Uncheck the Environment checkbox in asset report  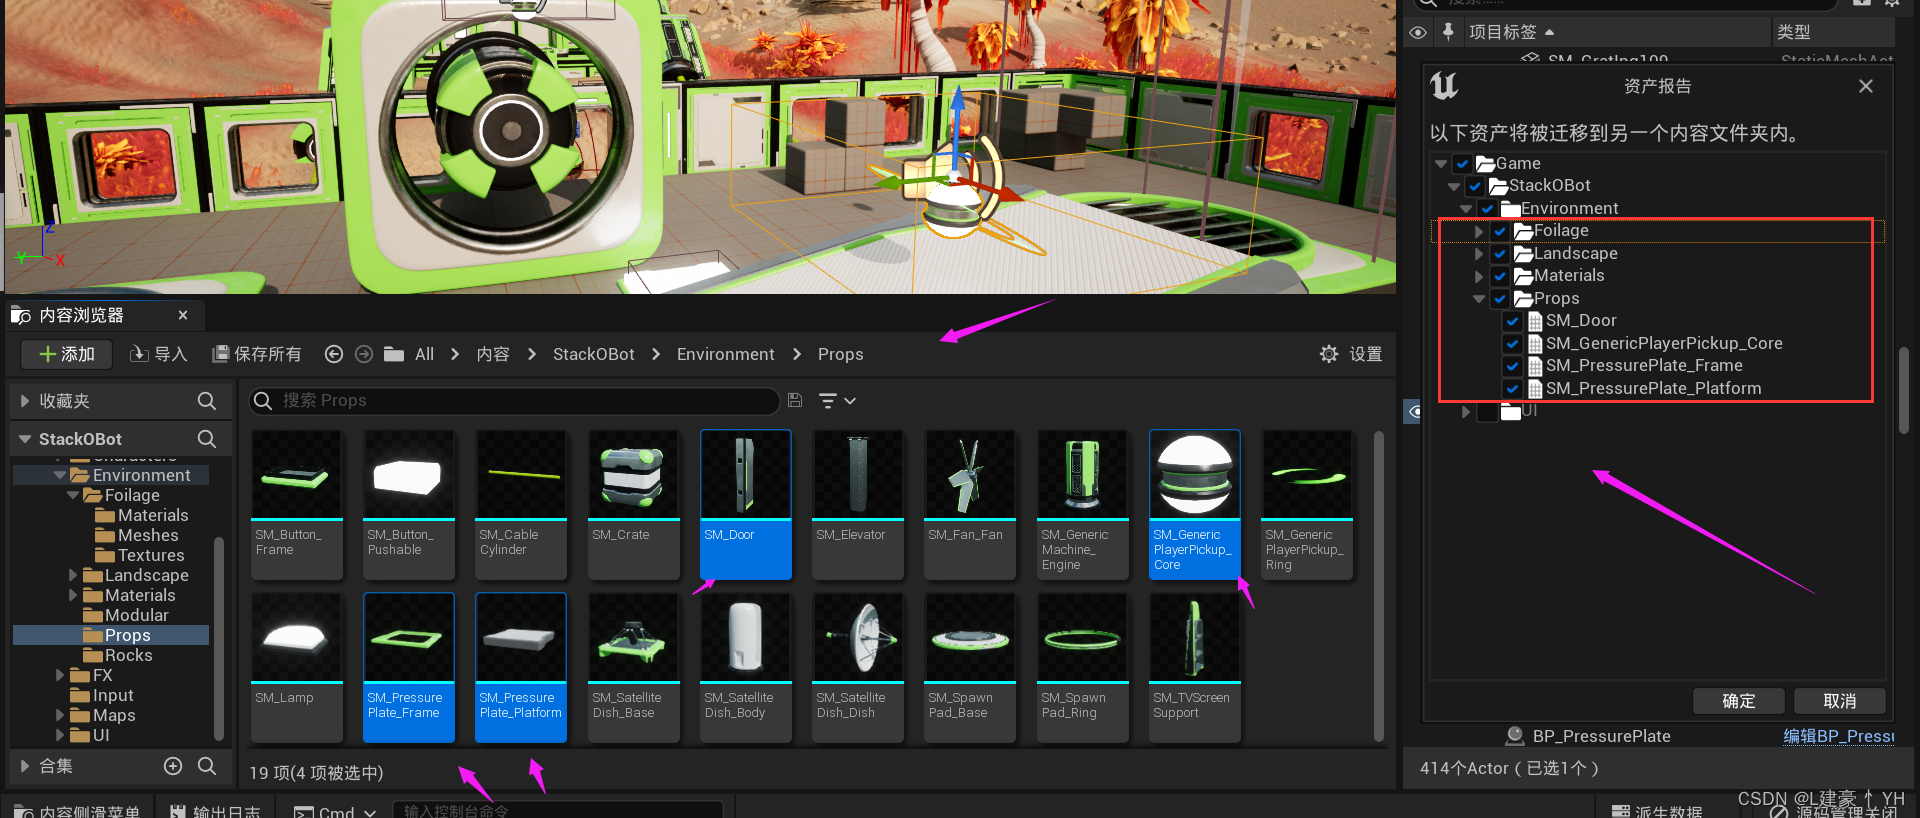click(1487, 209)
